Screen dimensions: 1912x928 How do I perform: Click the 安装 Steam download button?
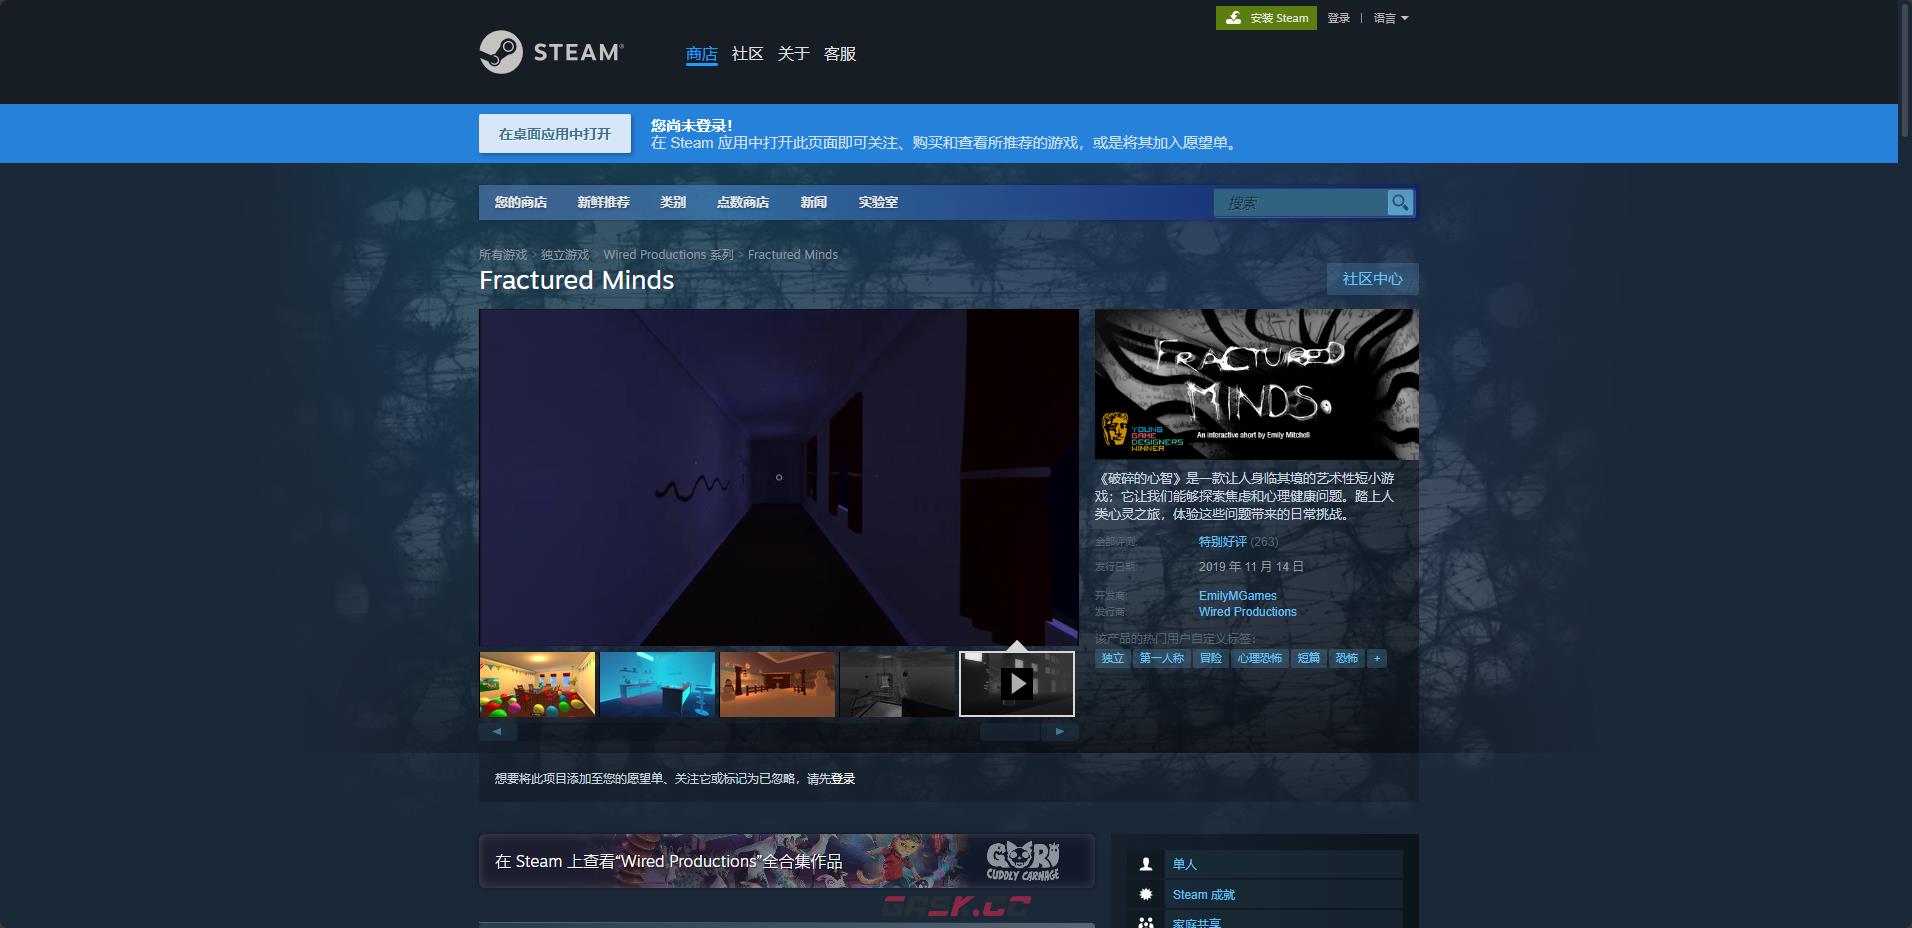pyautogui.click(x=1266, y=18)
